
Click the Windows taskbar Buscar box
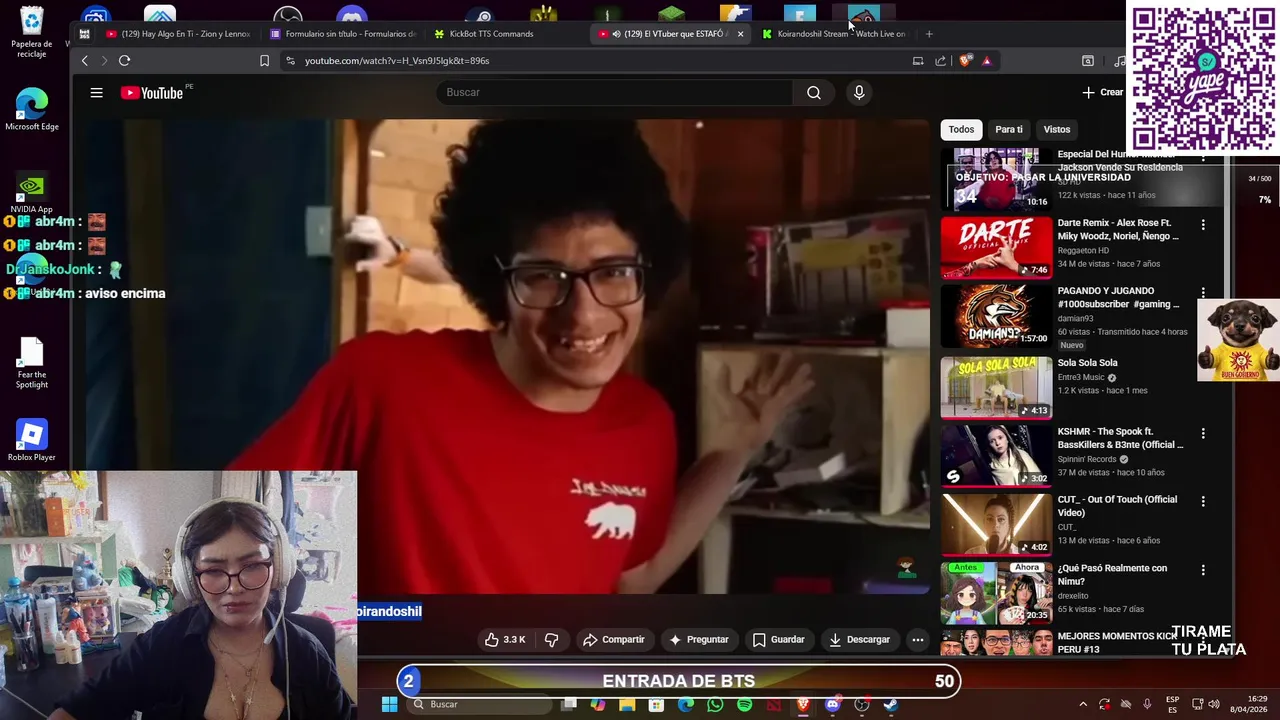click(480, 705)
